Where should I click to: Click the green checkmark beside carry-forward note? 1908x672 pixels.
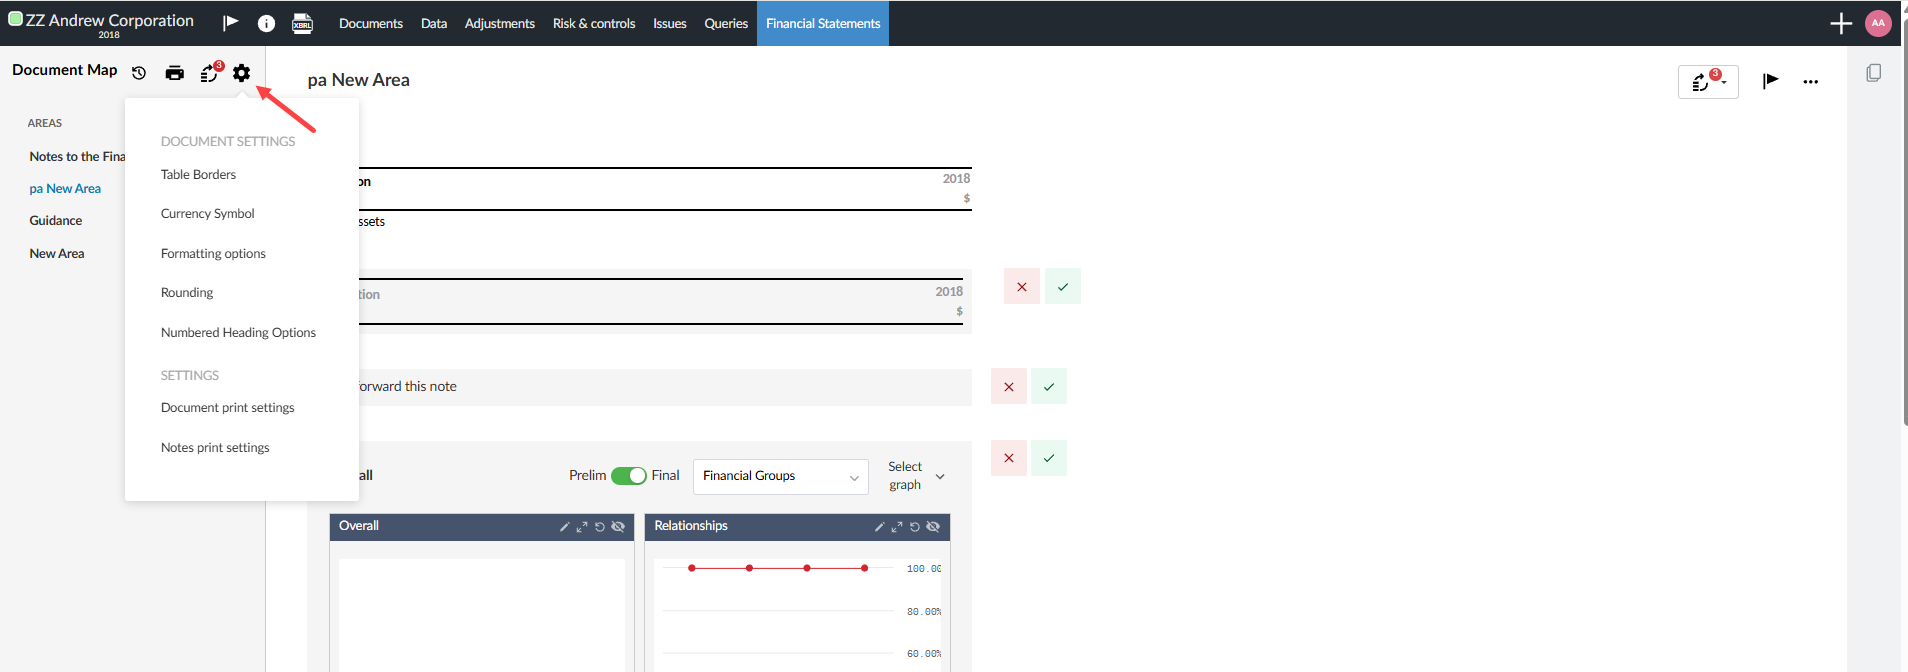[1049, 387]
